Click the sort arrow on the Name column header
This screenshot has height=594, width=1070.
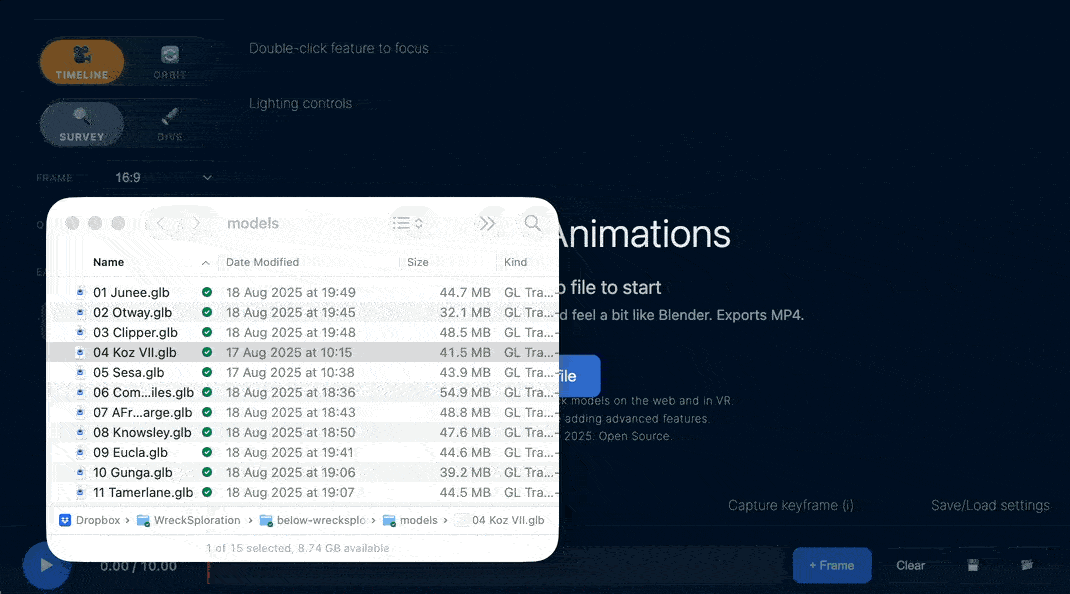[x=206, y=262]
